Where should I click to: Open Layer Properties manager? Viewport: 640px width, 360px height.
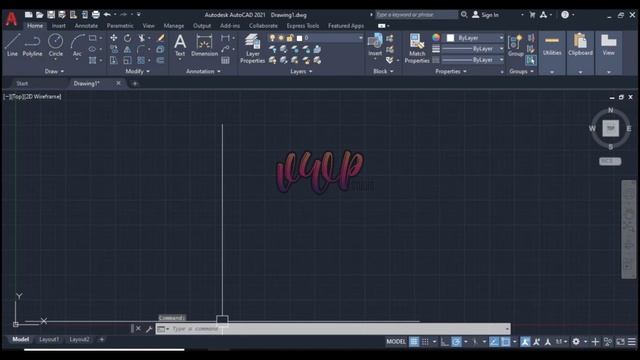click(252, 49)
